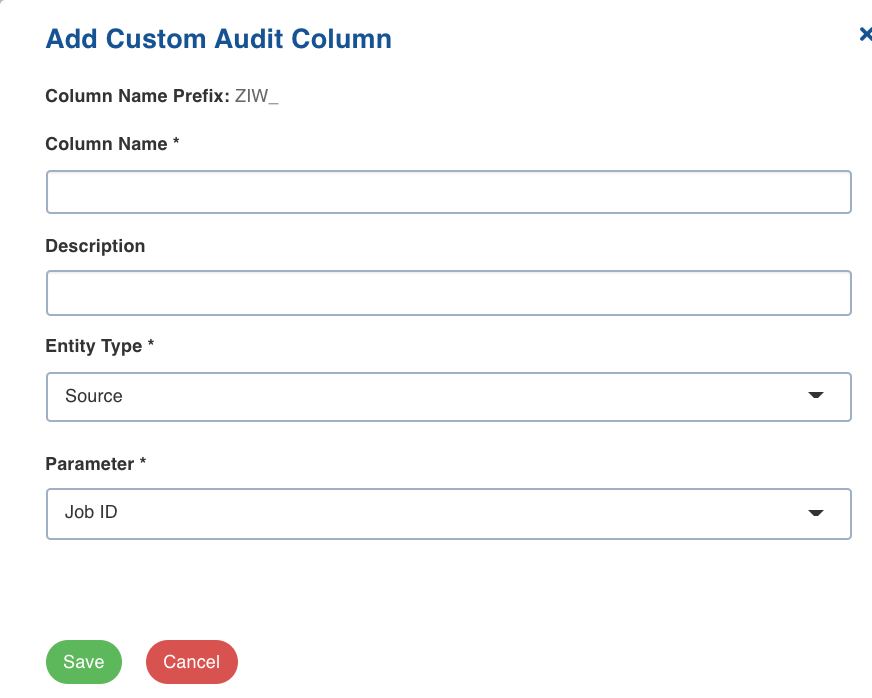Focus the Column Name text field
The height and width of the screenshot is (698, 872).
[x=449, y=192]
